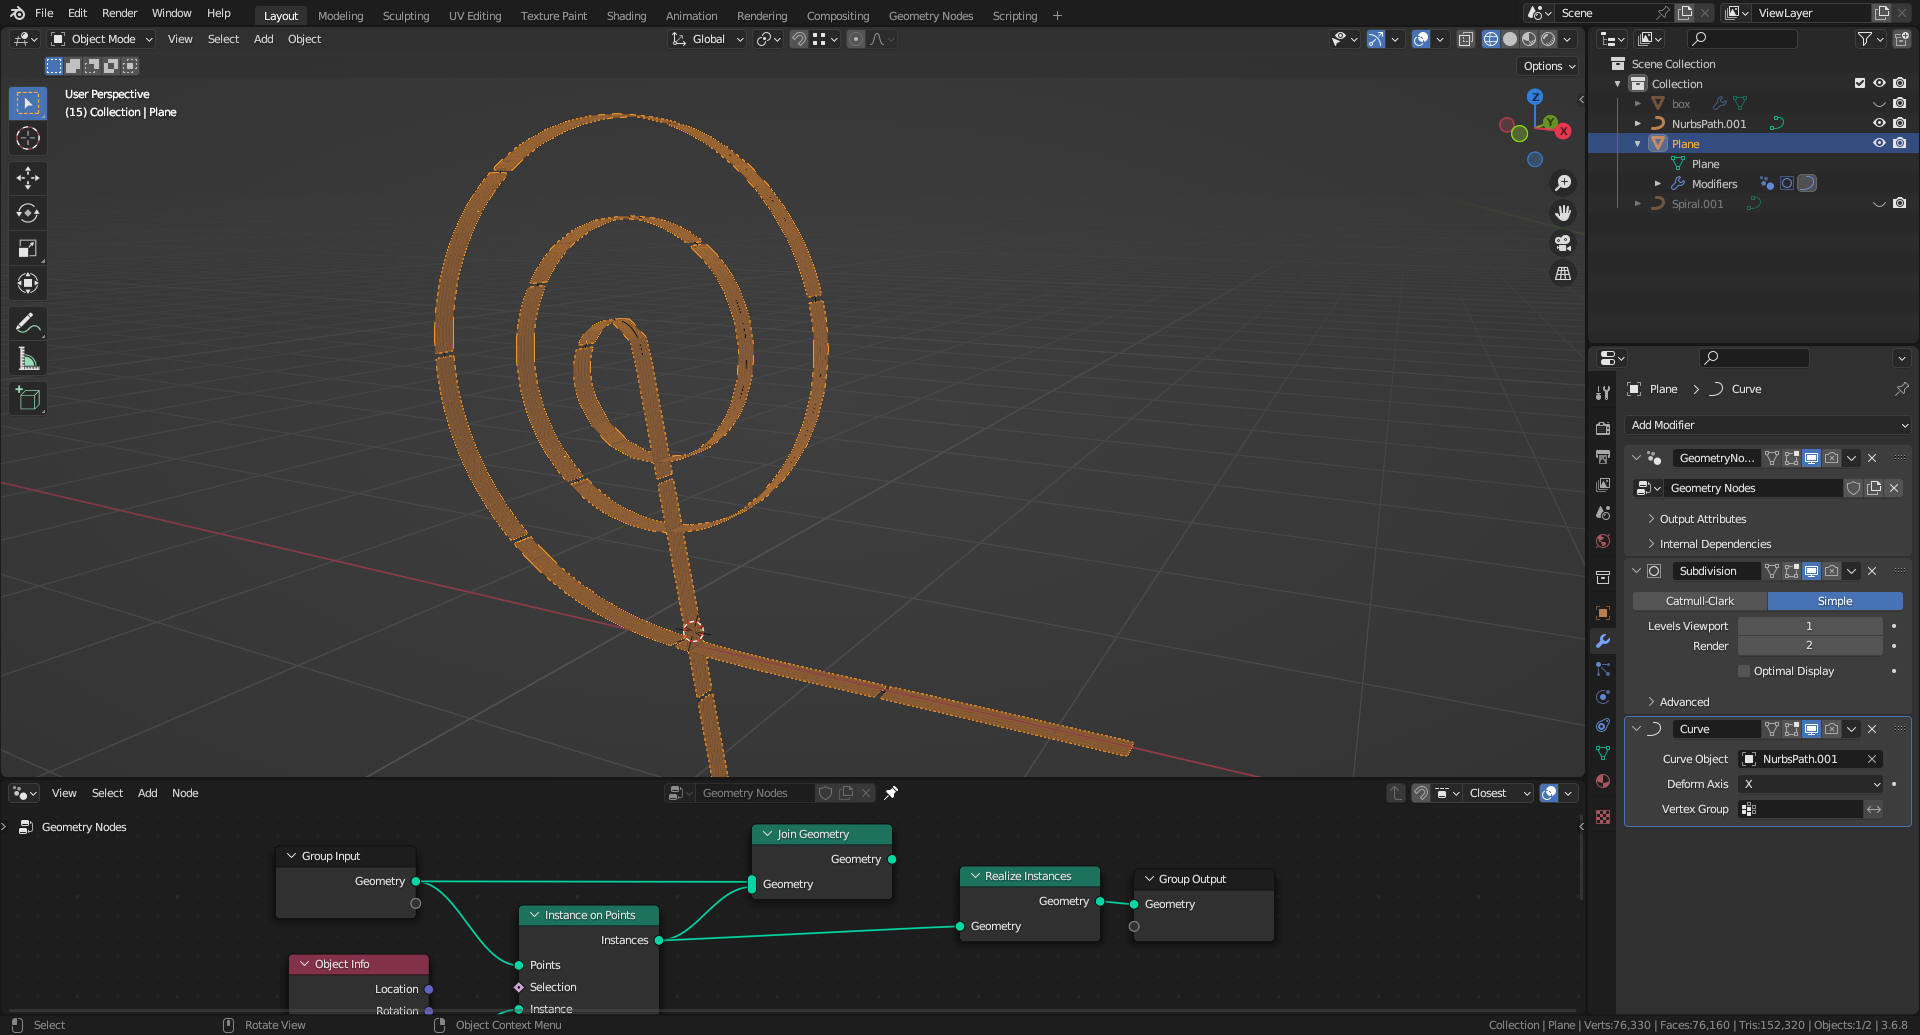Screen dimensions: 1920x1035
Task: Open the Object Data properties tab
Action: click(1603, 753)
